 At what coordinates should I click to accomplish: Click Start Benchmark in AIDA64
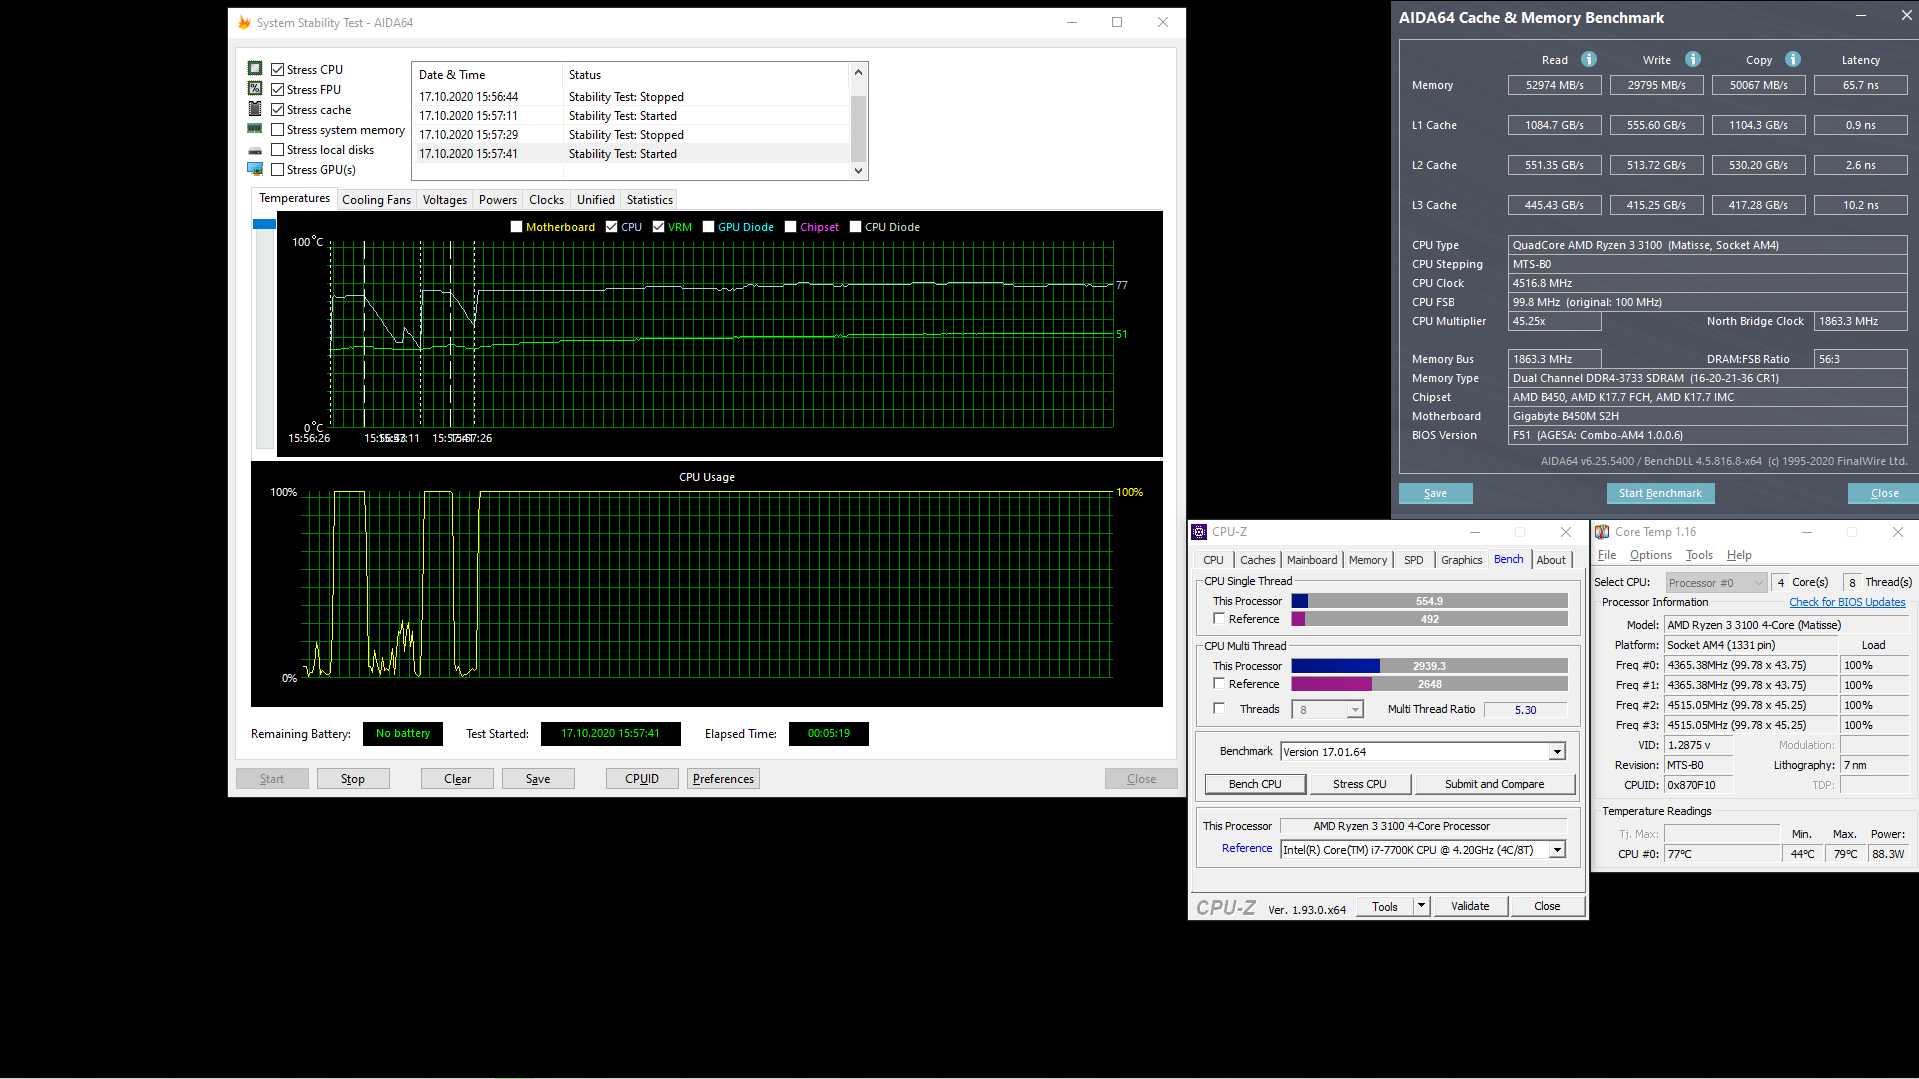pos(1660,493)
